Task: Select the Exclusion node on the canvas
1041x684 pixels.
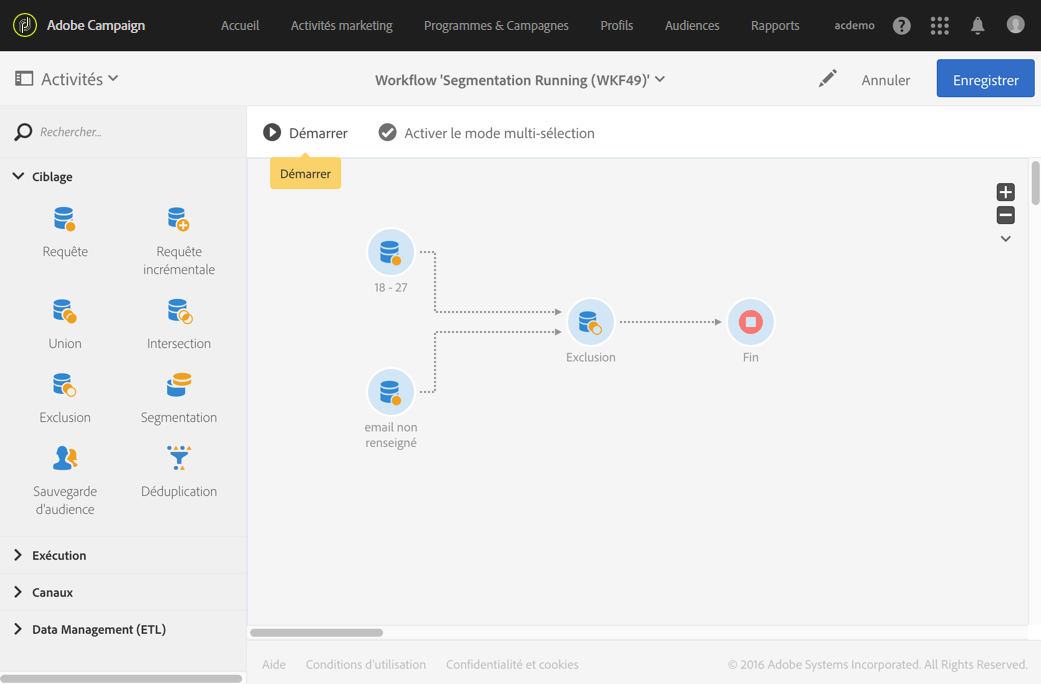Action: pyautogui.click(x=590, y=322)
